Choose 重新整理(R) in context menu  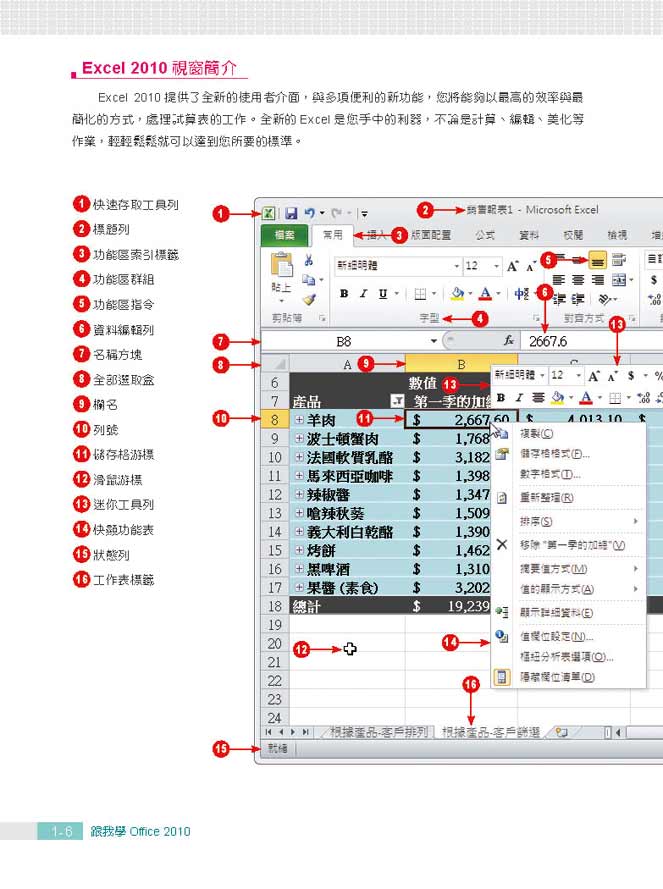(568, 497)
